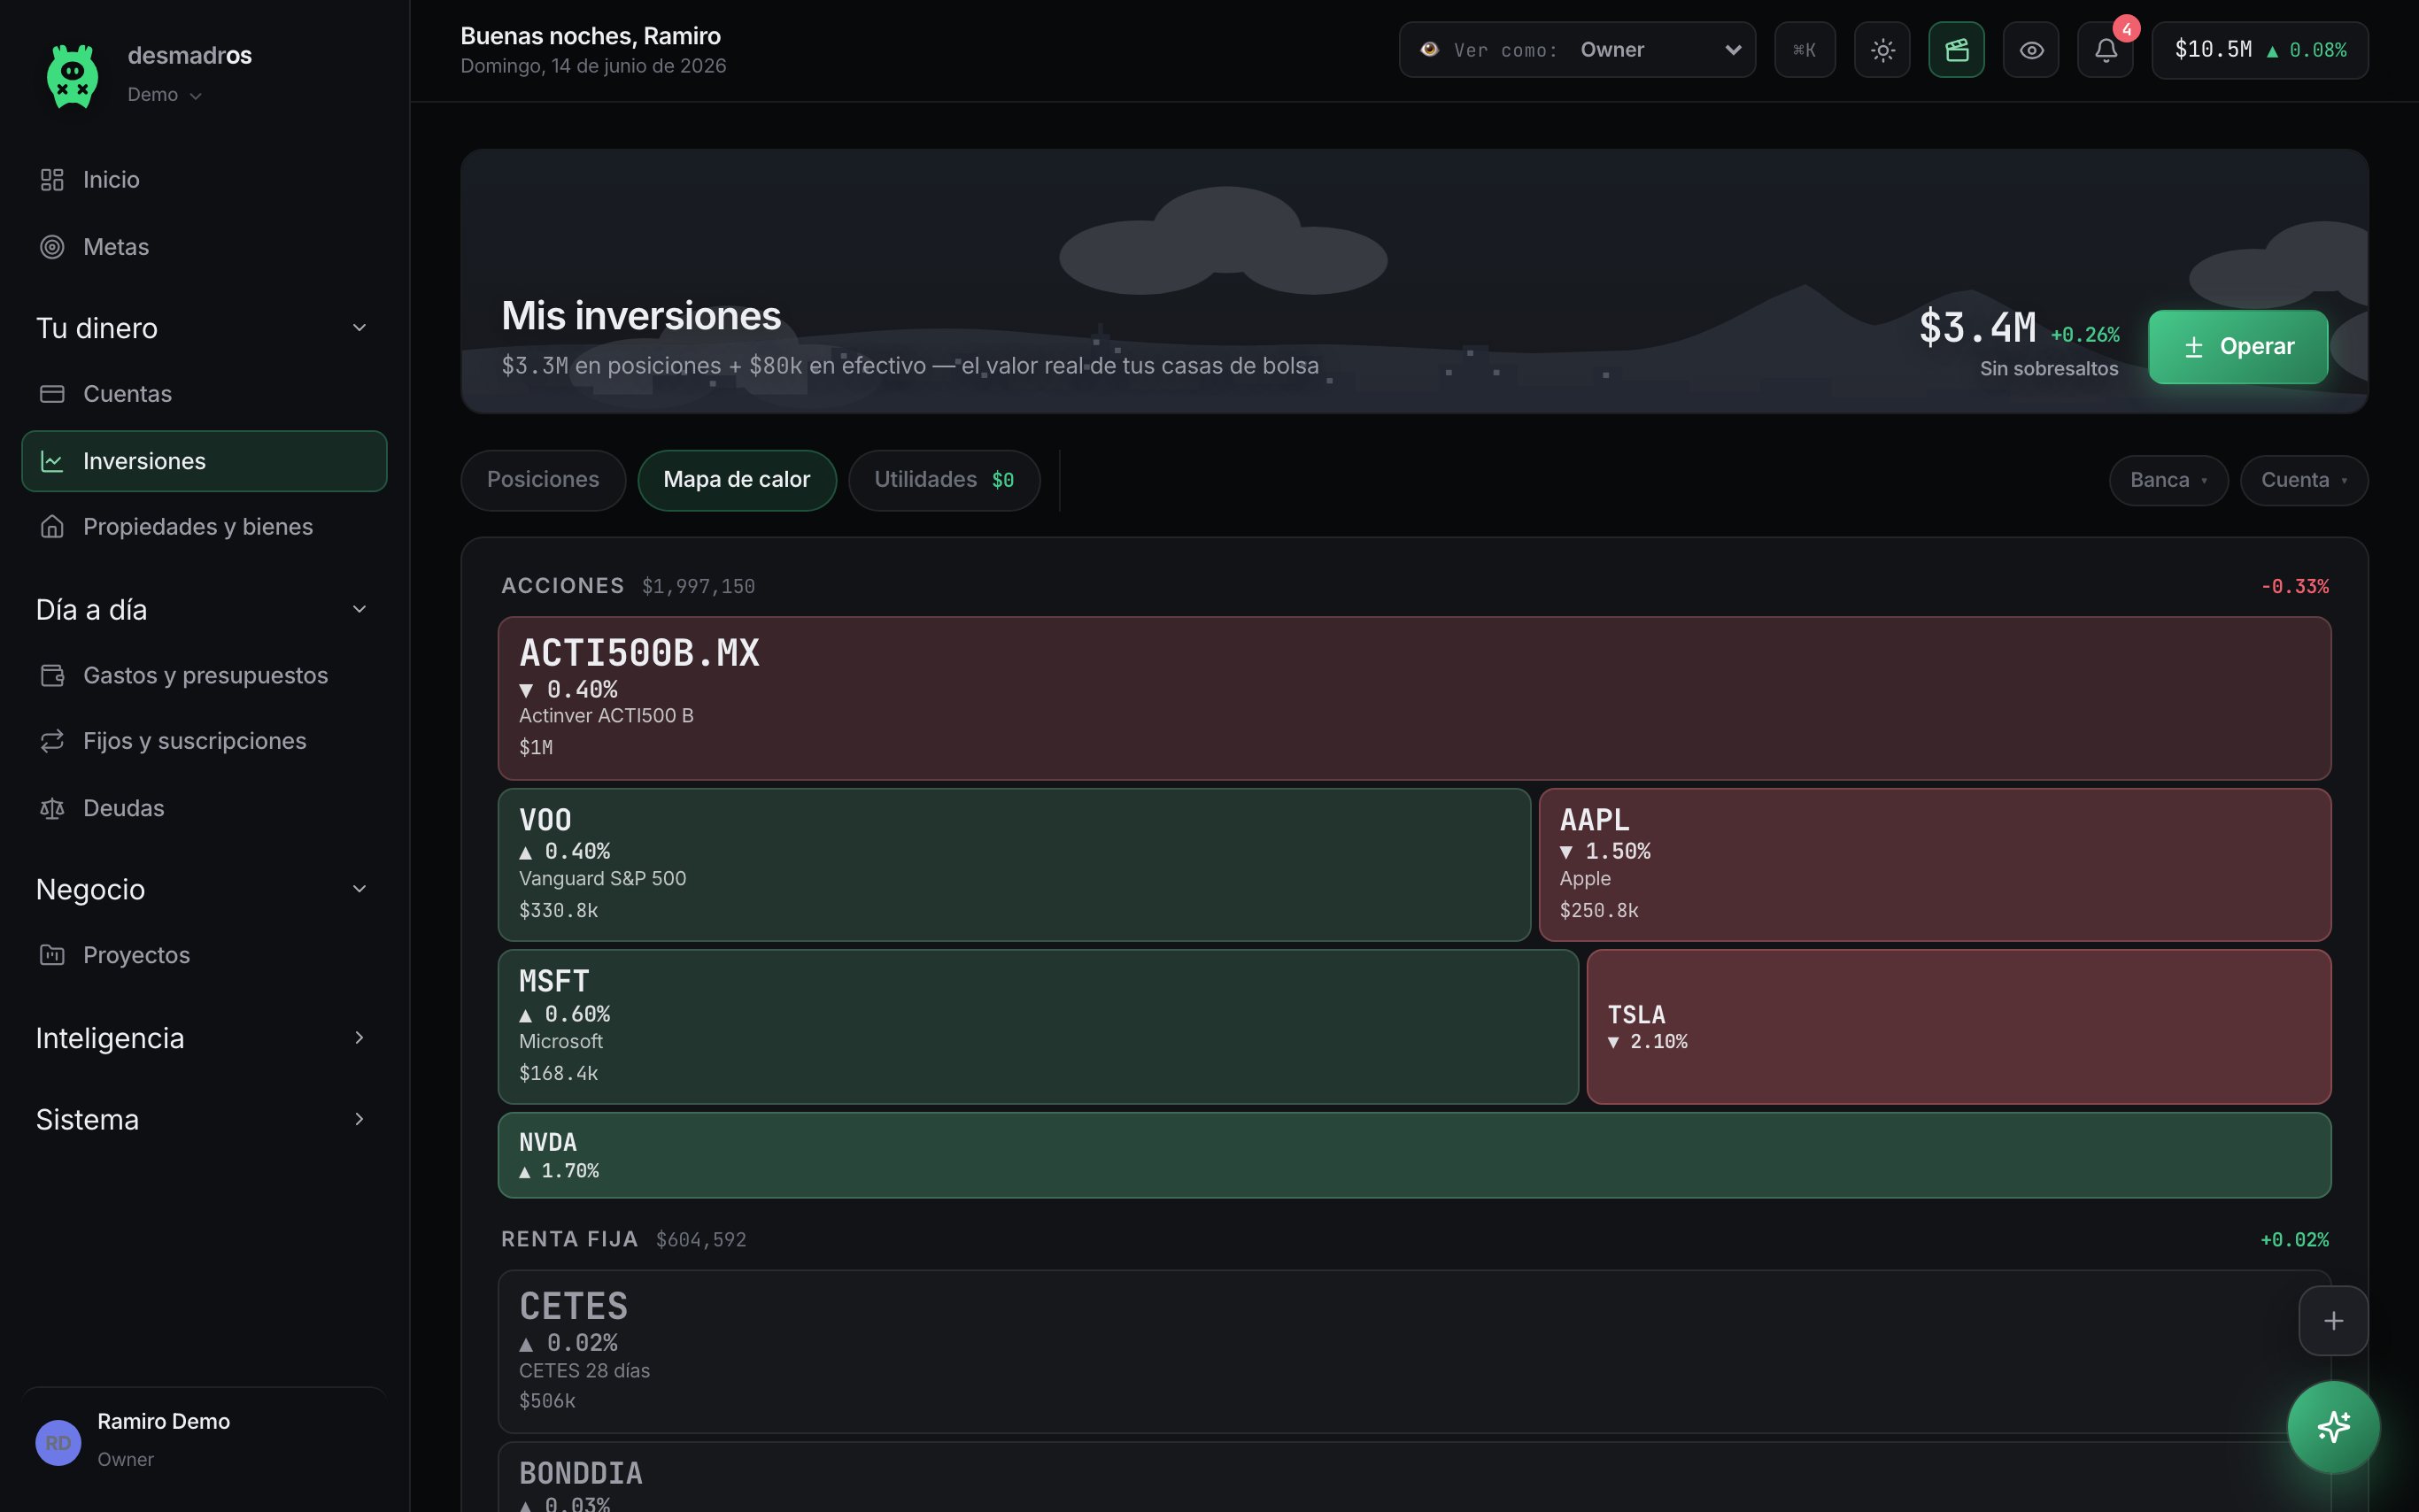
Task: Go to Inicio in the sidebar
Action: coord(204,180)
